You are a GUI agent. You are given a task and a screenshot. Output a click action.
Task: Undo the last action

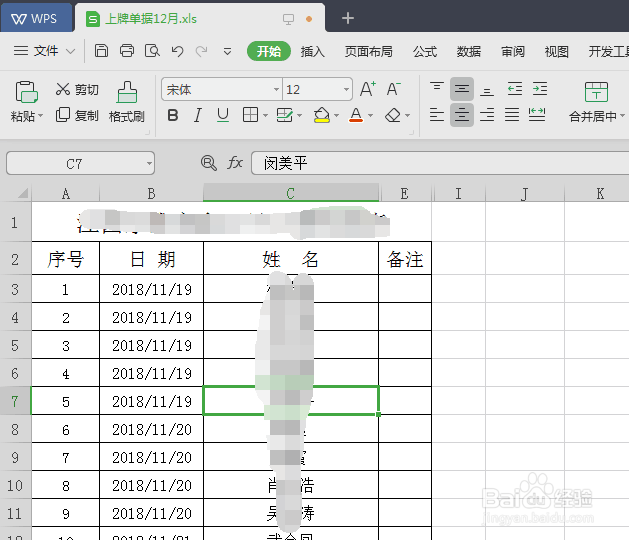[177, 51]
